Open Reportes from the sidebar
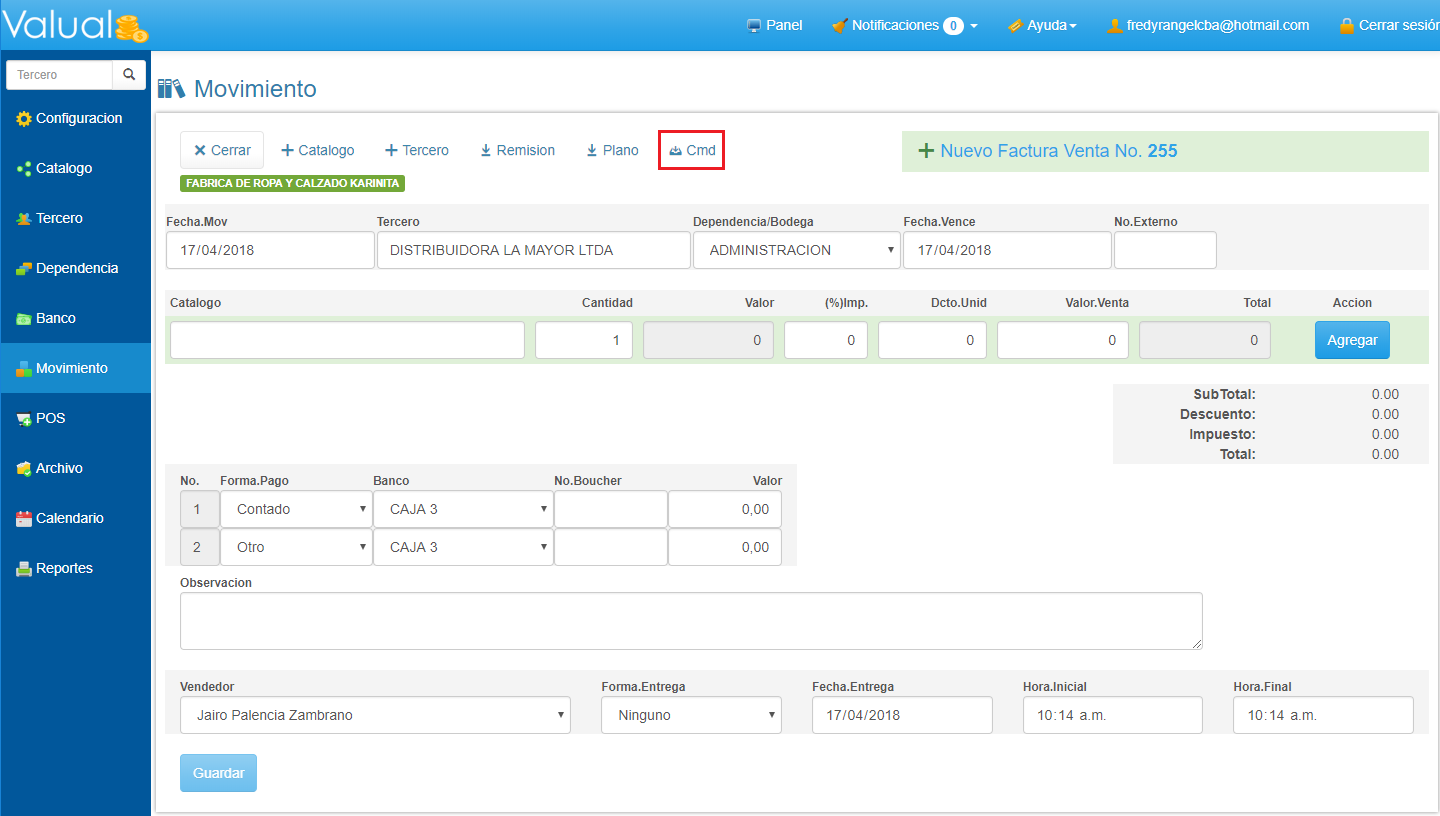Image resolution: width=1440 pixels, height=816 pixels. point(64,568)
